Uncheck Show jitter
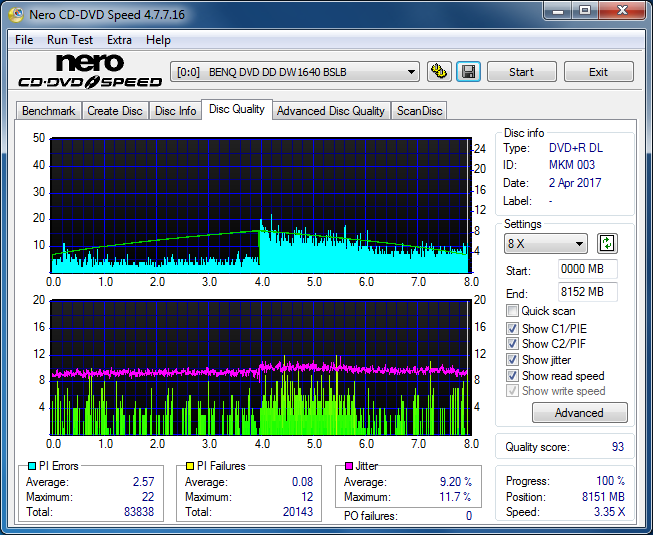653x535 pixels. [x=512, y=360]
